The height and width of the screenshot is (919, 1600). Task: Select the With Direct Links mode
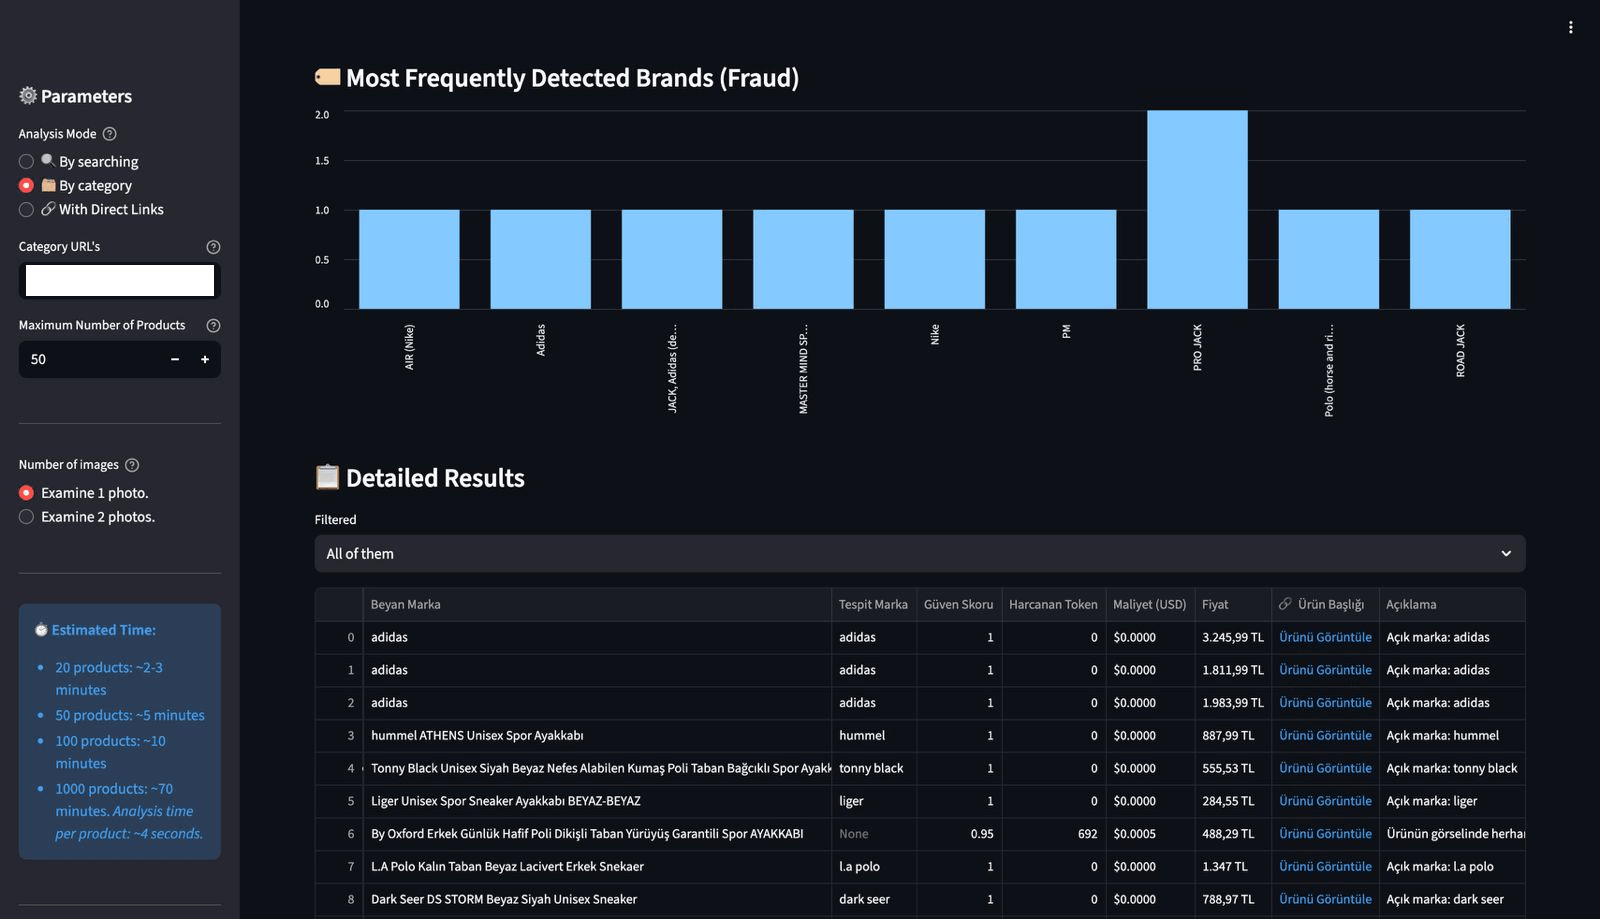(x=25, y=209)
